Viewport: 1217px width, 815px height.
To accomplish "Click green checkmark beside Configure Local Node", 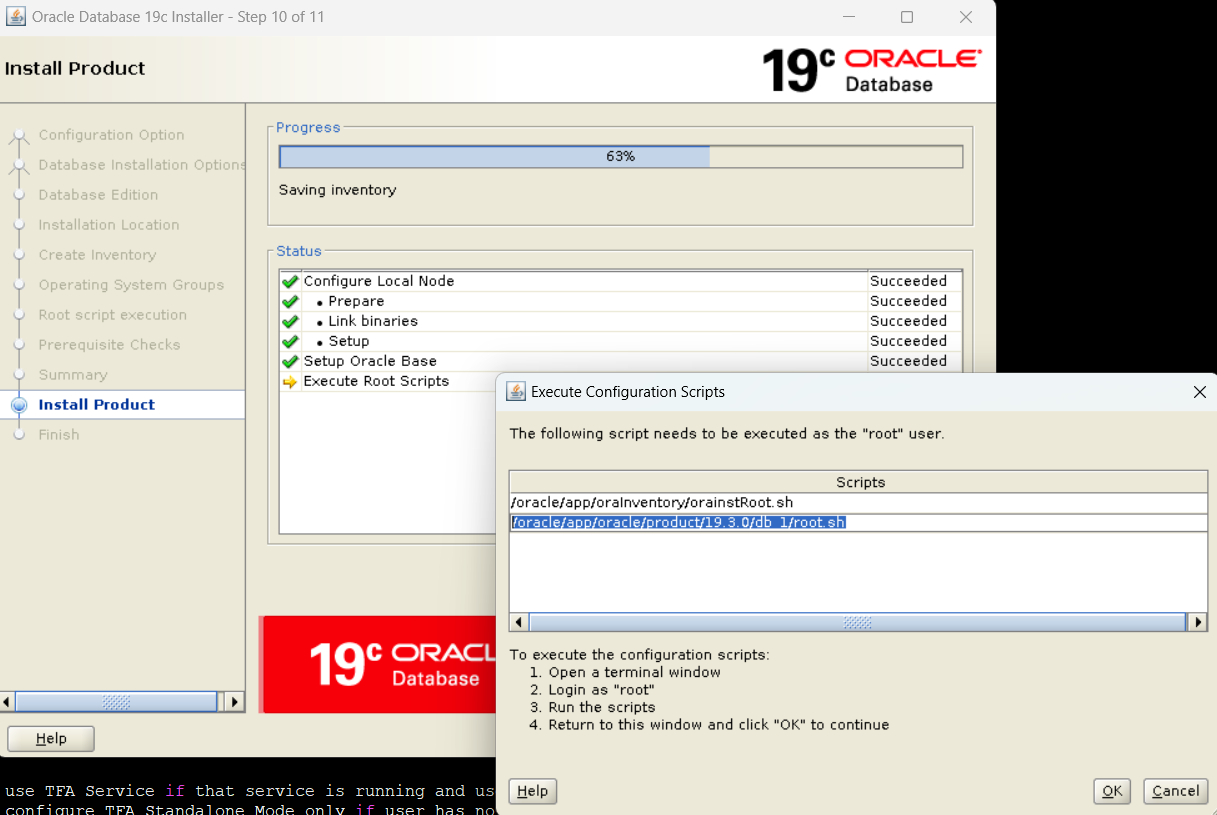I will (x=290, y=282).
